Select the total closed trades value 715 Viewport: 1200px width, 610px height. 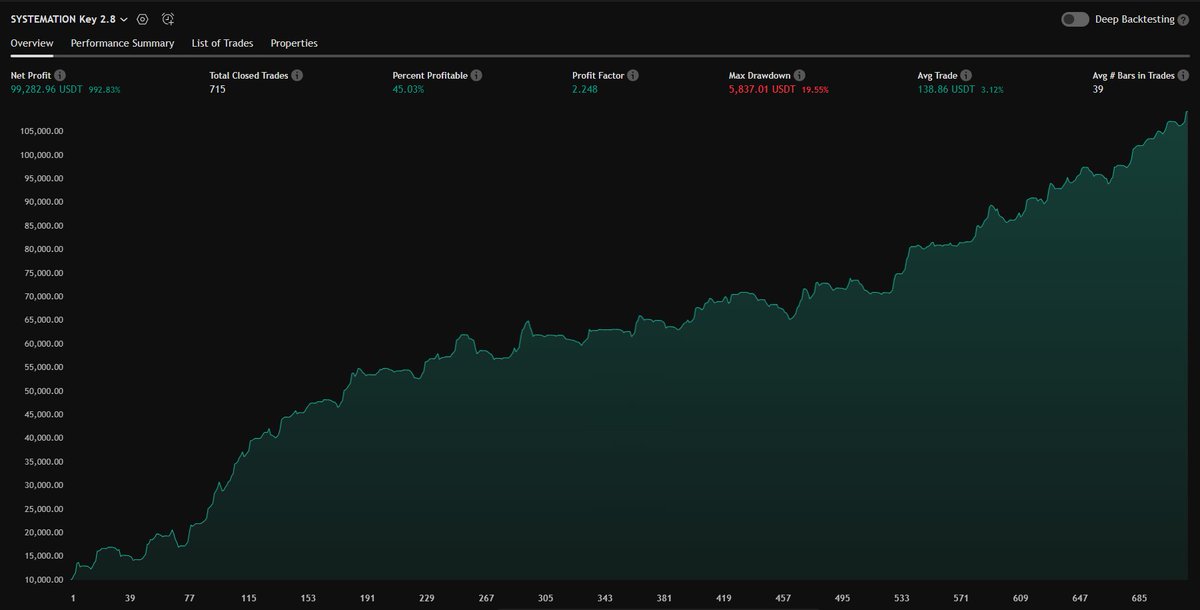click(x=217, y=89)
